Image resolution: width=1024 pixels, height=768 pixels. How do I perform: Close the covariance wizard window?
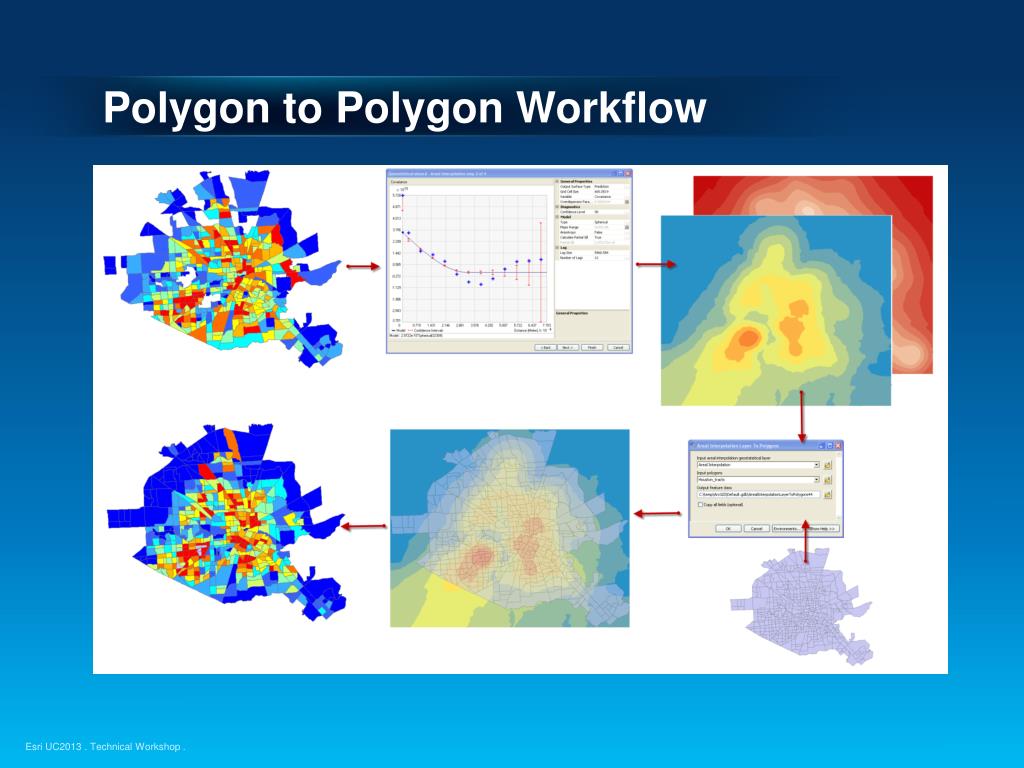[x=628, y=174]
